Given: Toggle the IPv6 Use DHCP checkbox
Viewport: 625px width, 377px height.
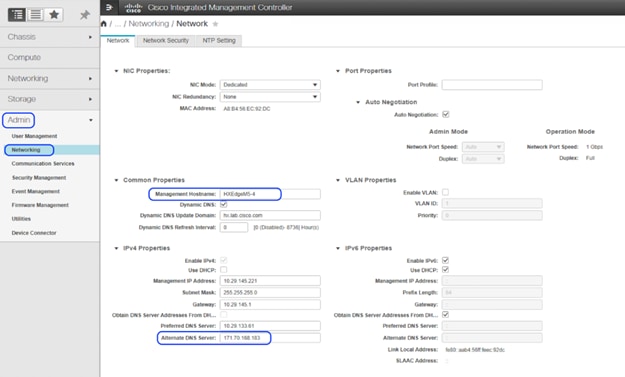Looking at the screenshot, I should [446, 270].
